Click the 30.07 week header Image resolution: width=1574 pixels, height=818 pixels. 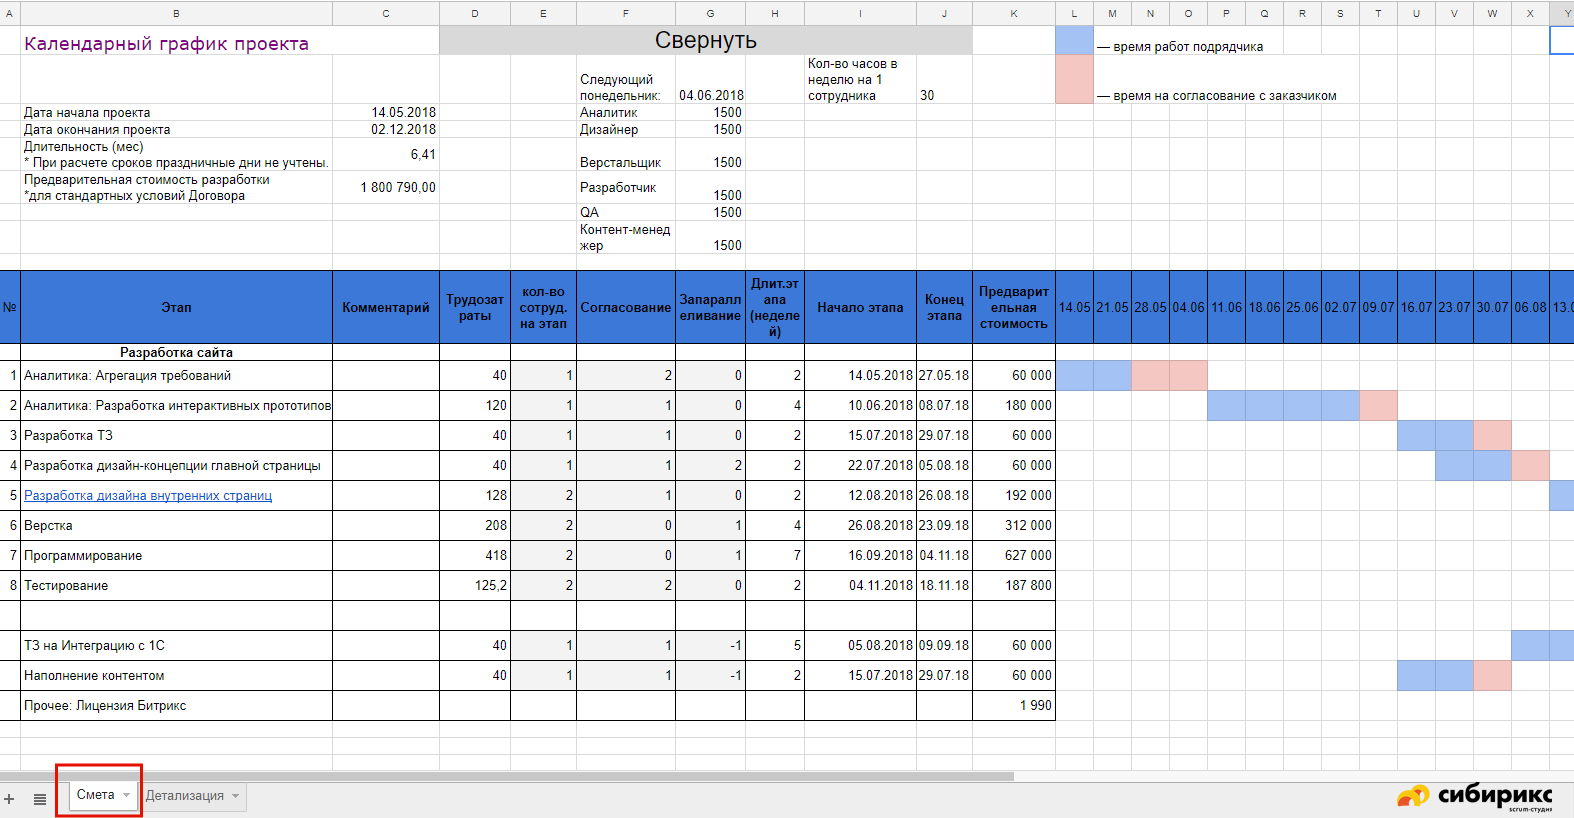(1492, 308)
